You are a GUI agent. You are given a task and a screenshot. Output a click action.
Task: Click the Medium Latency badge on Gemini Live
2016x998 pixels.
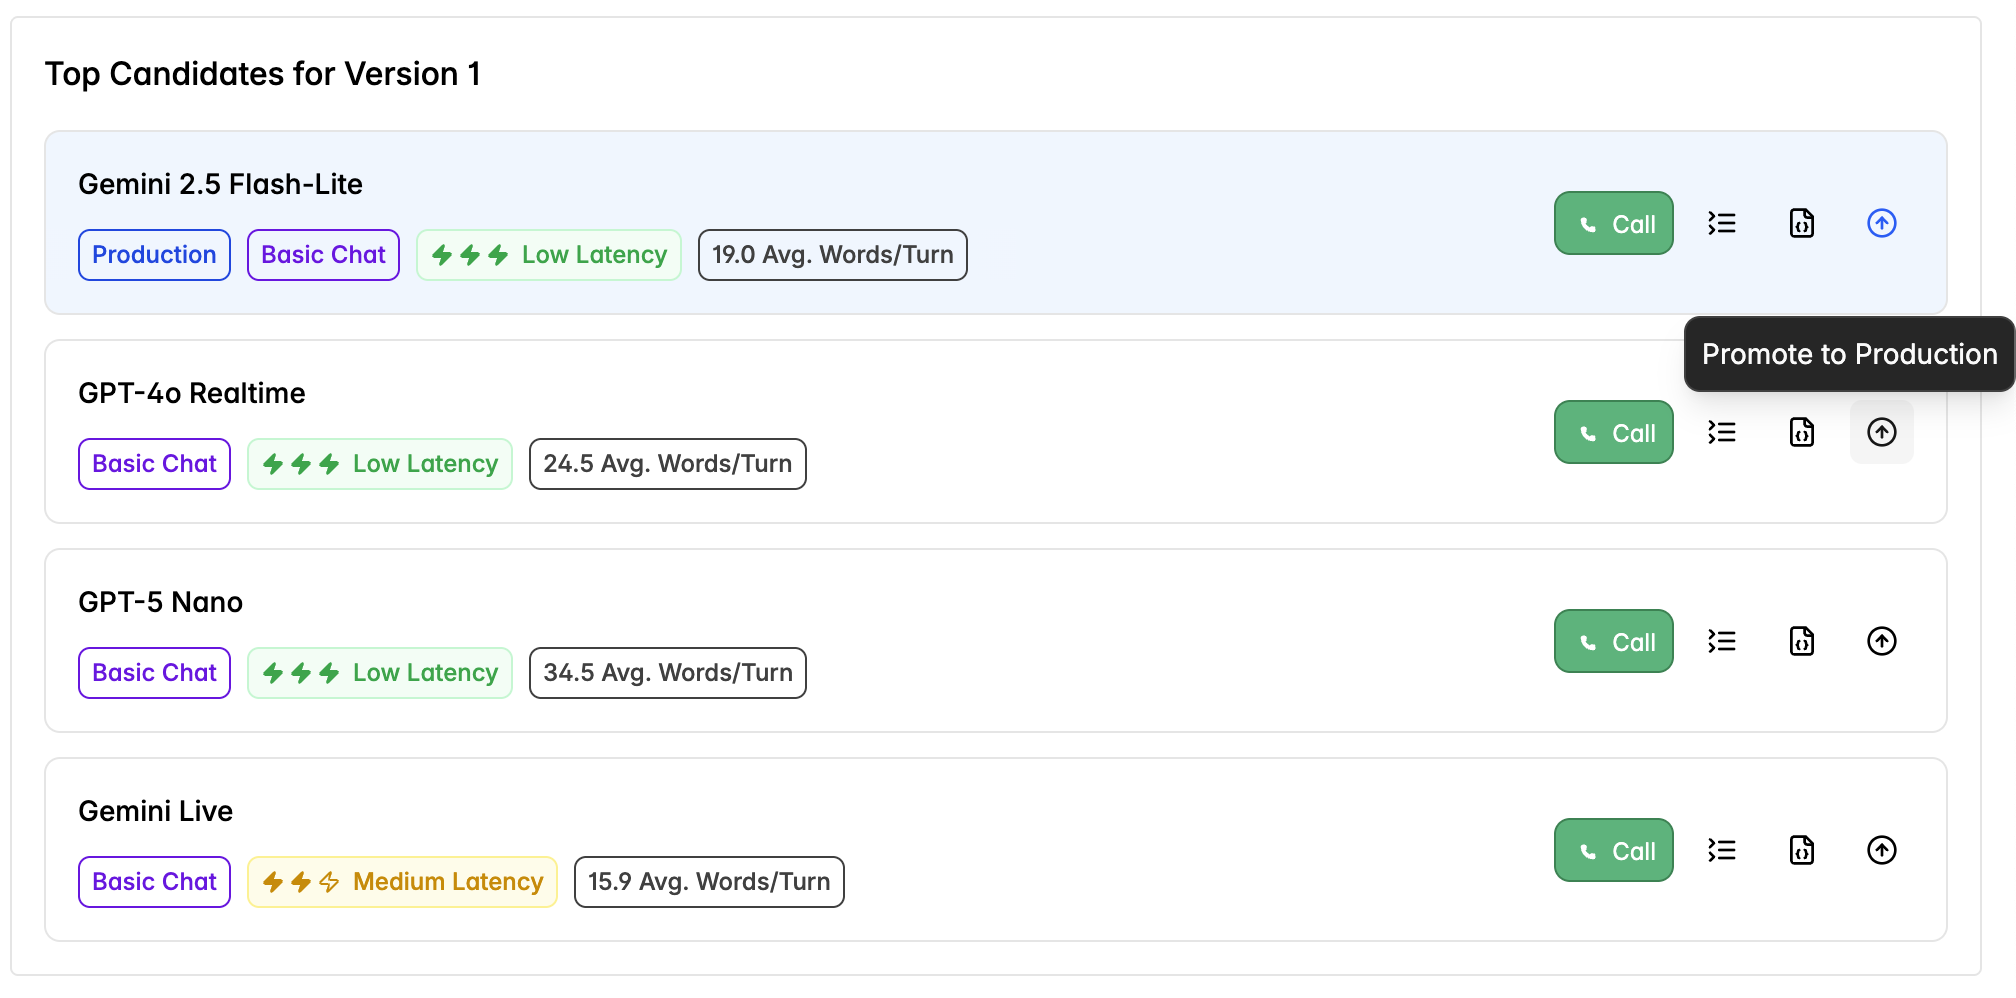point(402,882)
